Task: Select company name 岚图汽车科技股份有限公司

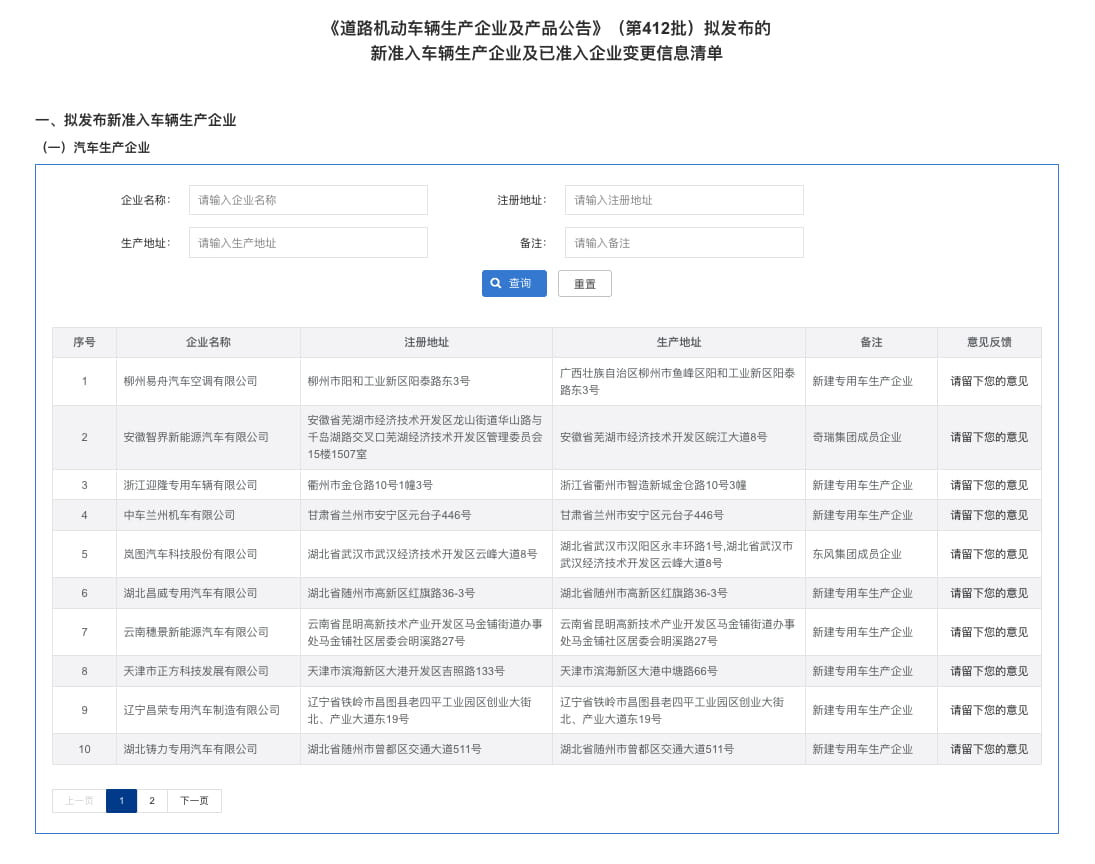Action: coord(190,555)
